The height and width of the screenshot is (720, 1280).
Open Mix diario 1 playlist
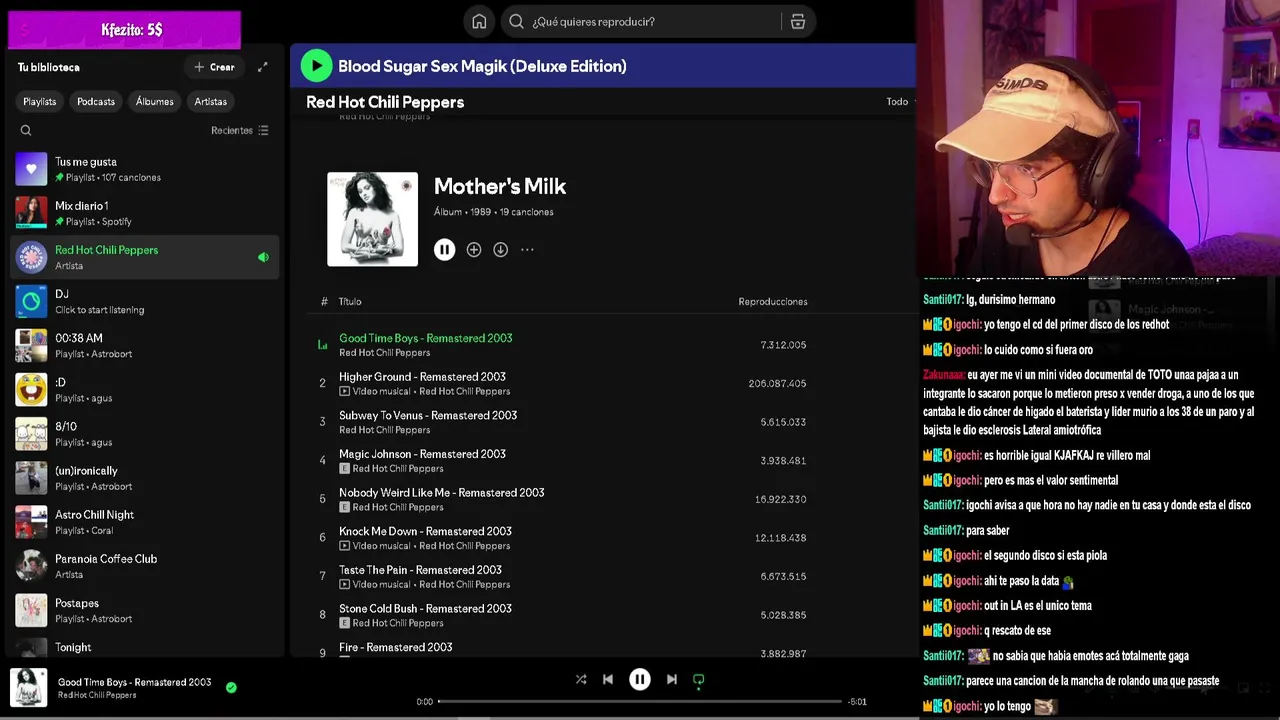pyautogui.click(x=145, y=213)
